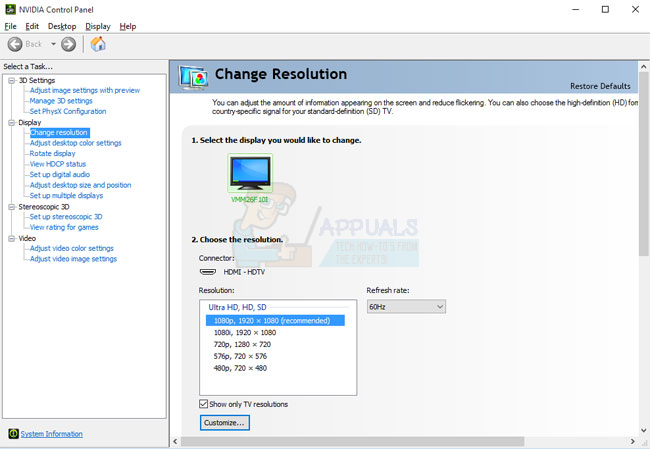Open Manage 3D settings

point(61,101)
